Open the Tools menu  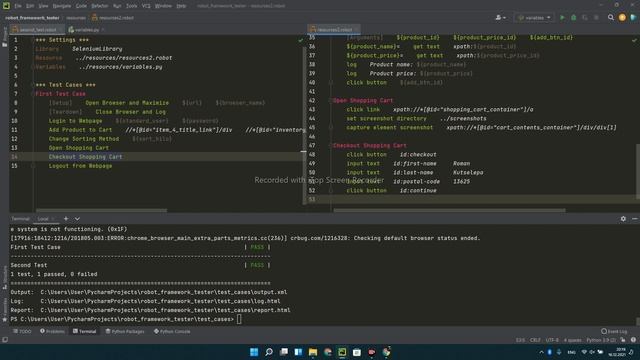(x=131, y=6)
